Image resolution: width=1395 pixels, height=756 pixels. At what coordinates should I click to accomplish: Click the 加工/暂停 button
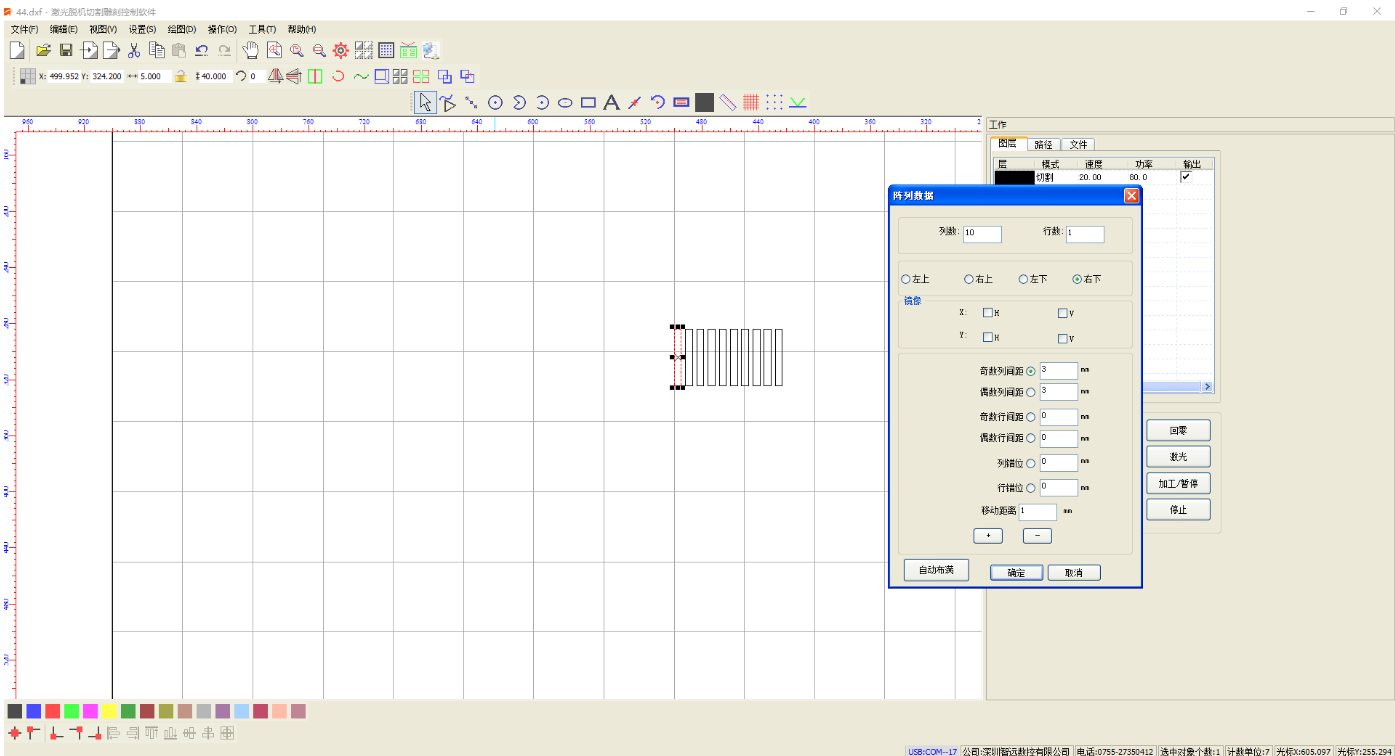click(x=1178, y=483)
